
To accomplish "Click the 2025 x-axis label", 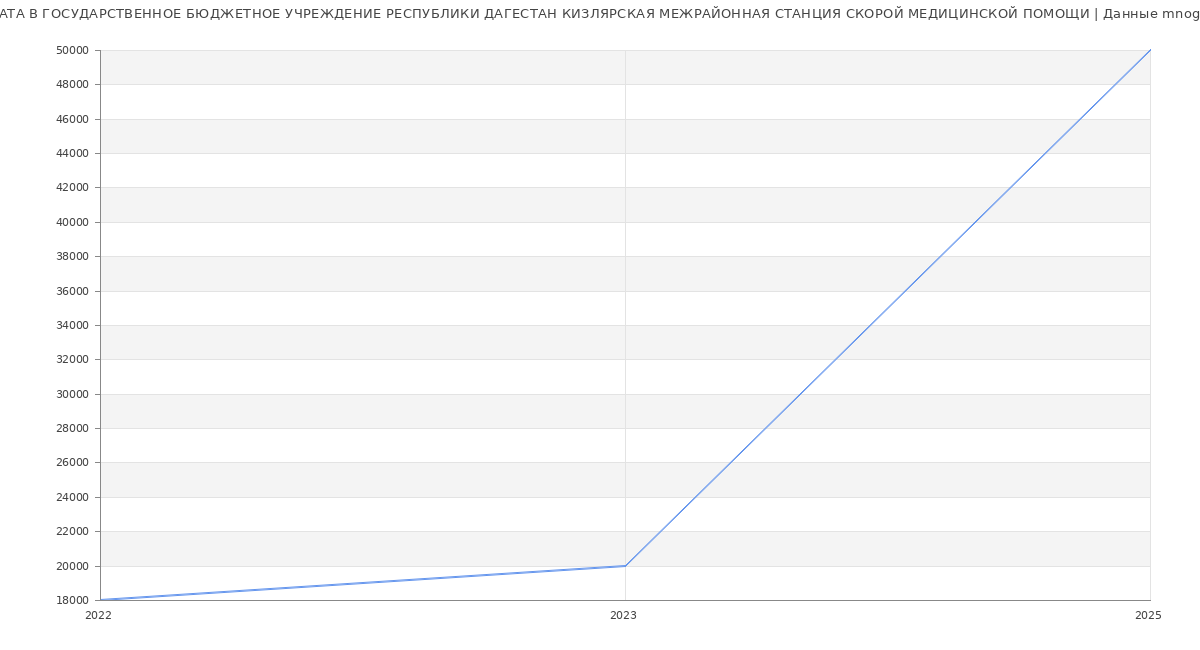I will pyautogui.click(x=1148, y=615).
